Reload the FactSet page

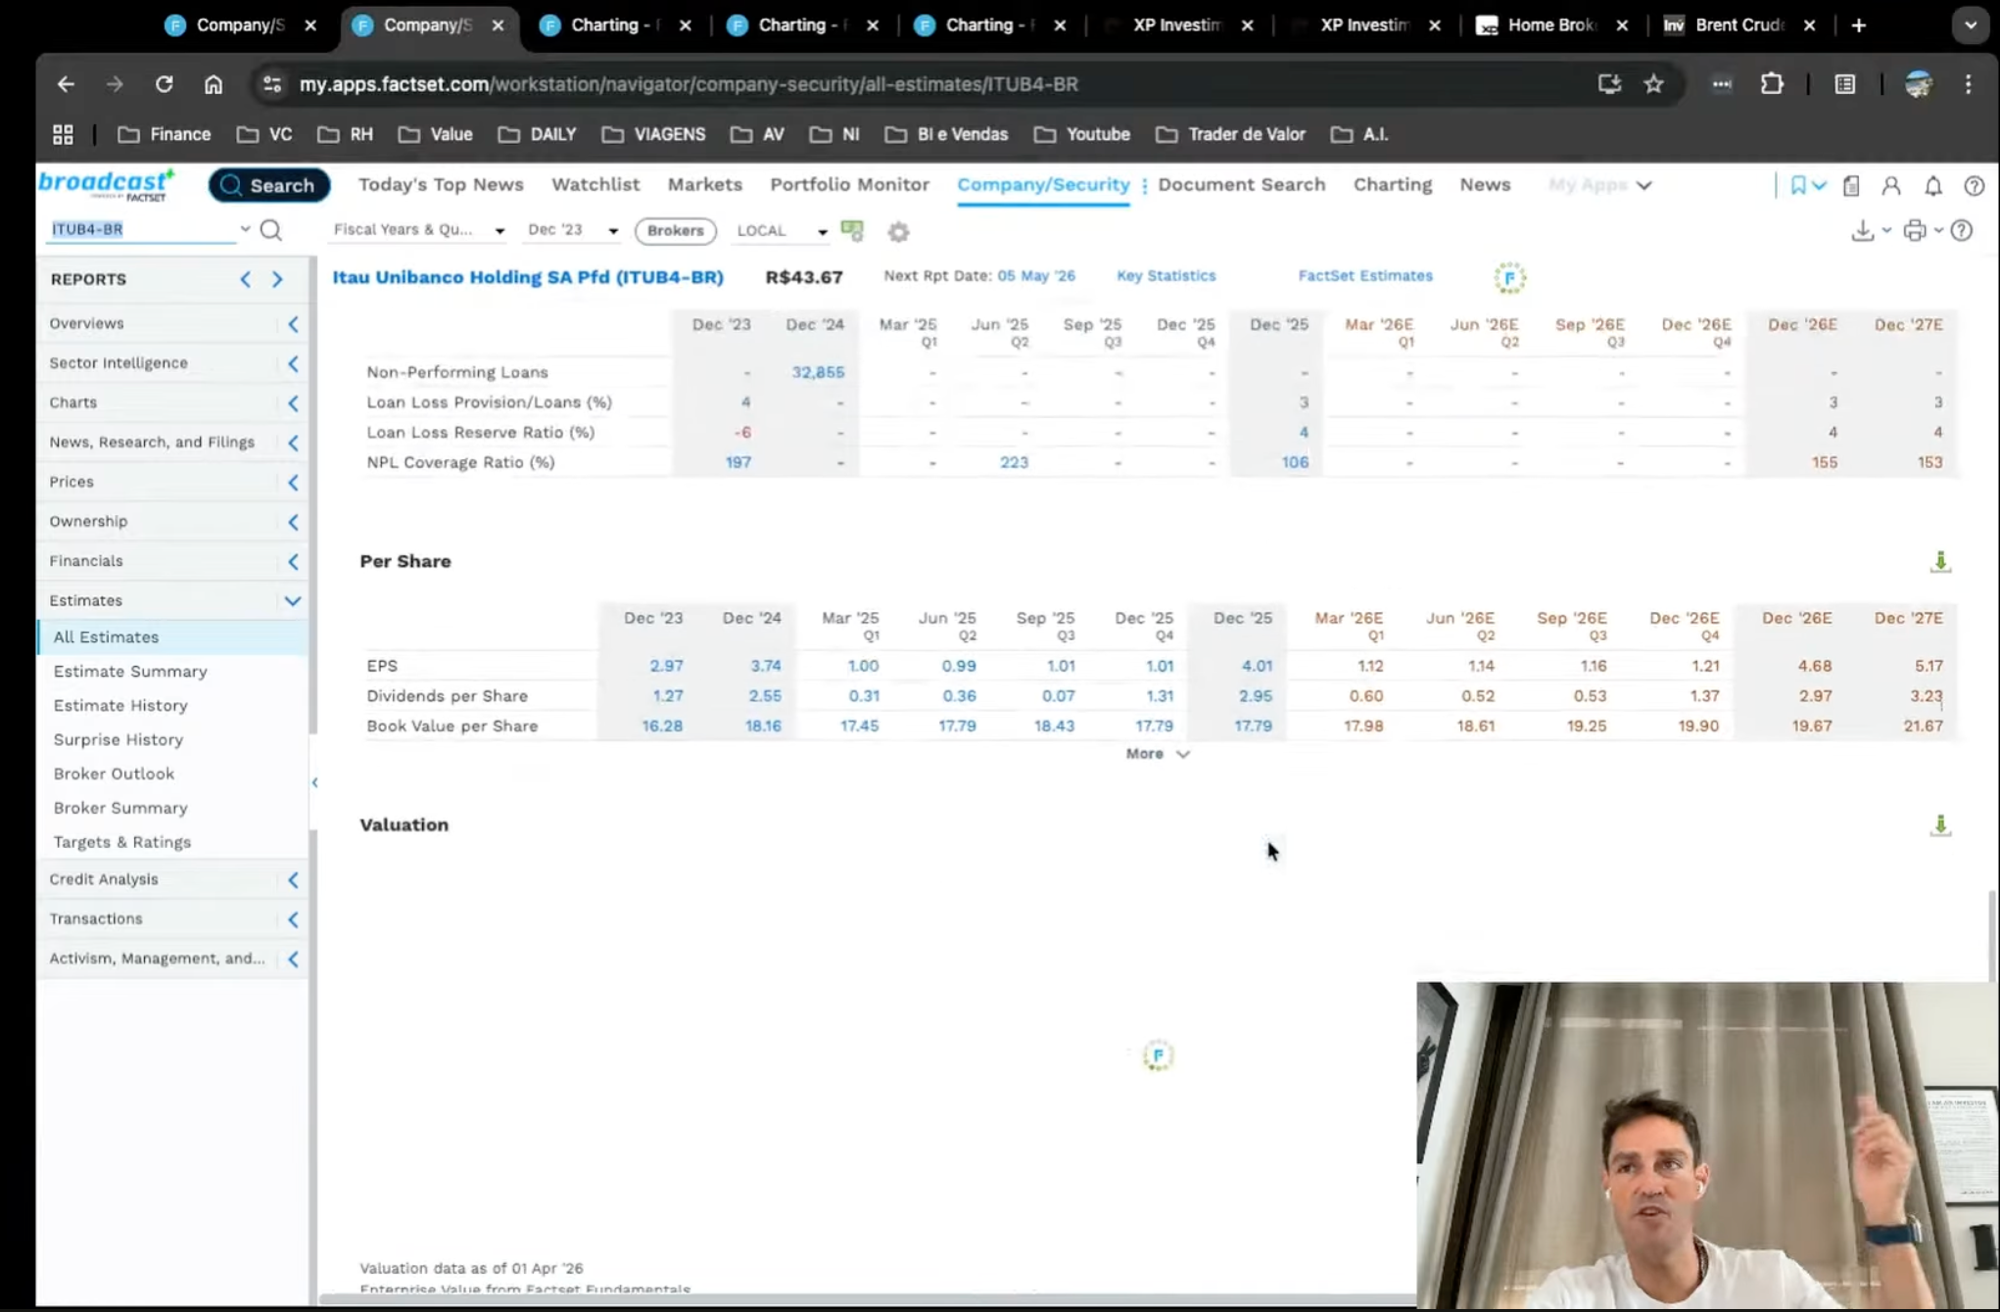[164, 84]
